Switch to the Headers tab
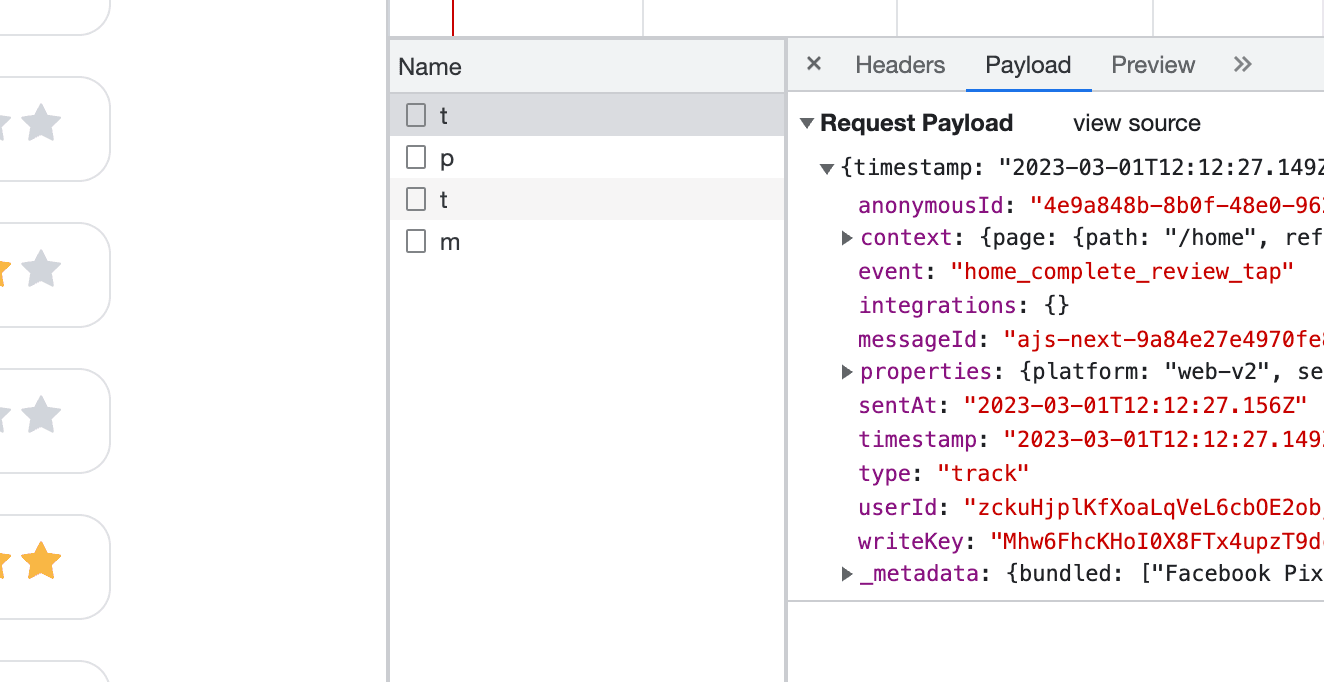The width and height of the screenshot is (1324, 682). click(x=900, y=65)
